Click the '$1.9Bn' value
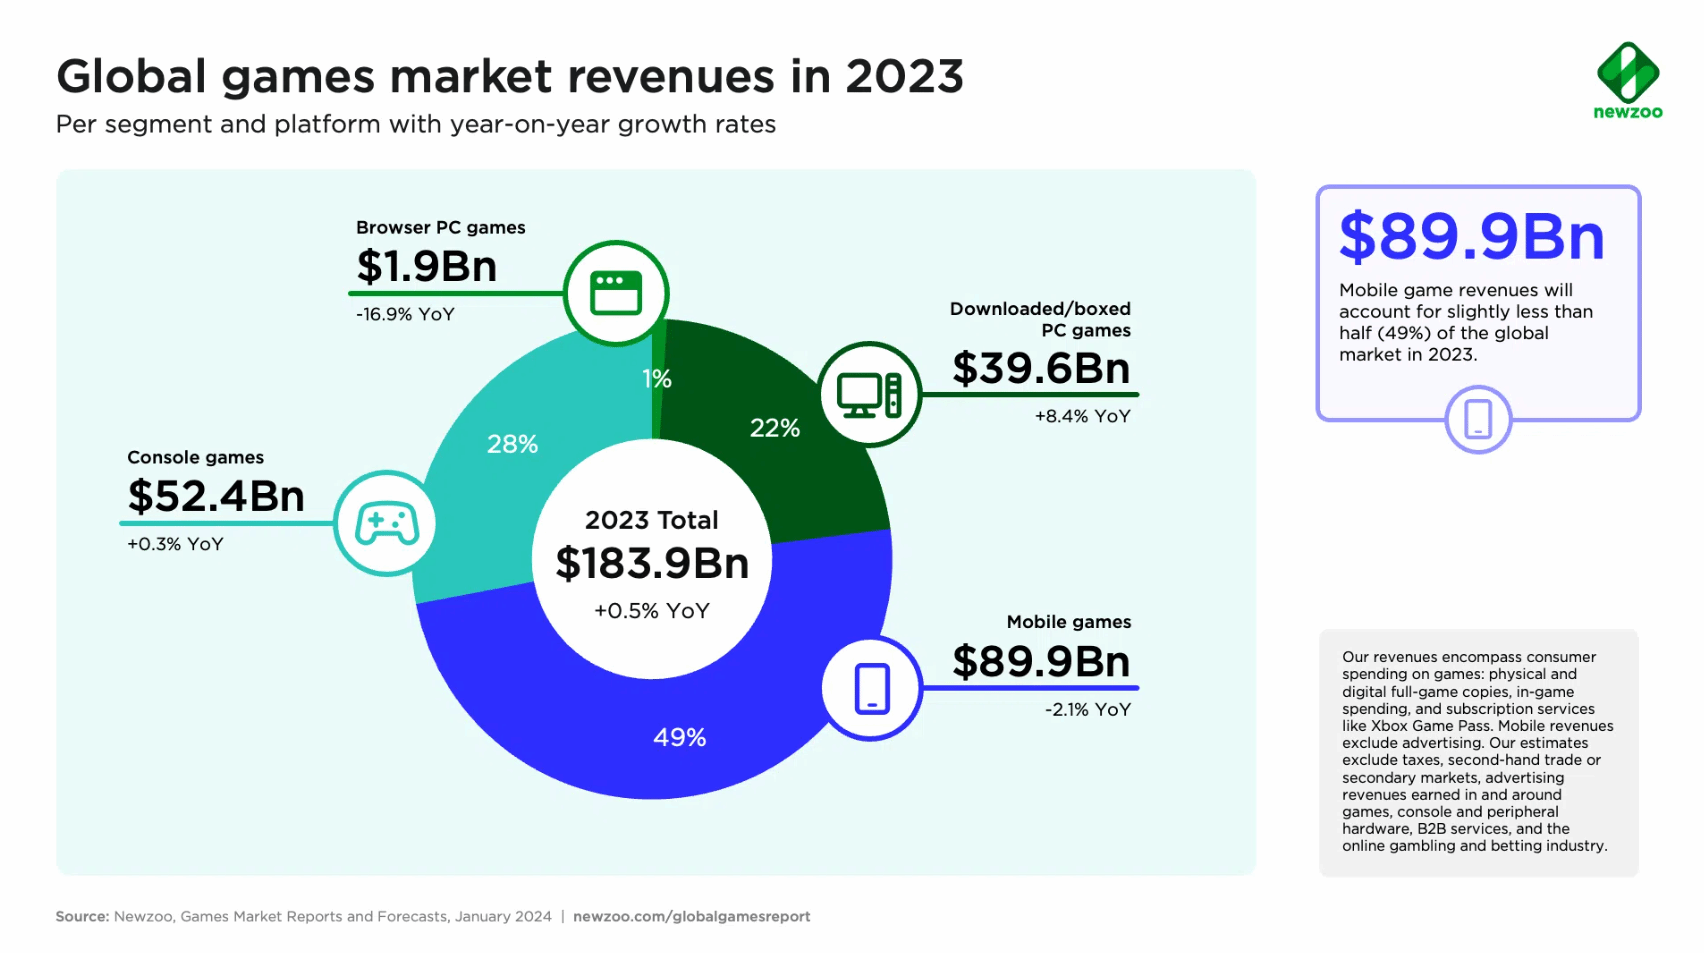 coord(427,266)
